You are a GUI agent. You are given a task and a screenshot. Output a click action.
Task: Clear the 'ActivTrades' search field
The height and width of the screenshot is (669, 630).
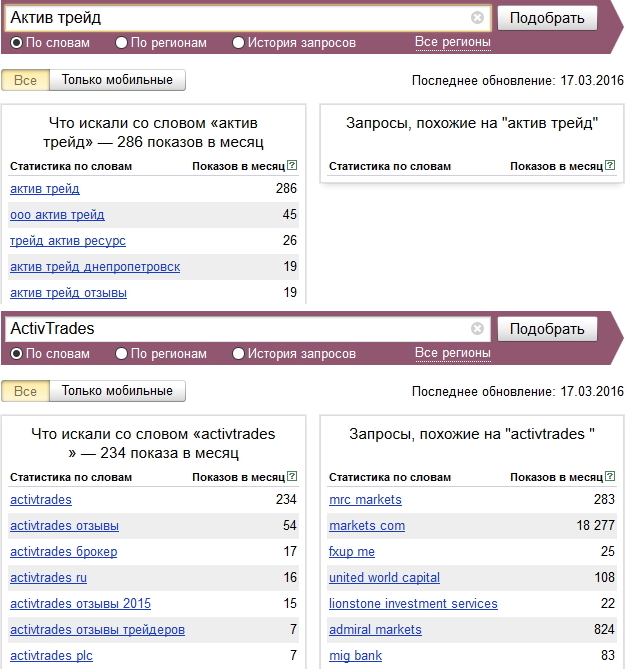(x=477, y=329)
